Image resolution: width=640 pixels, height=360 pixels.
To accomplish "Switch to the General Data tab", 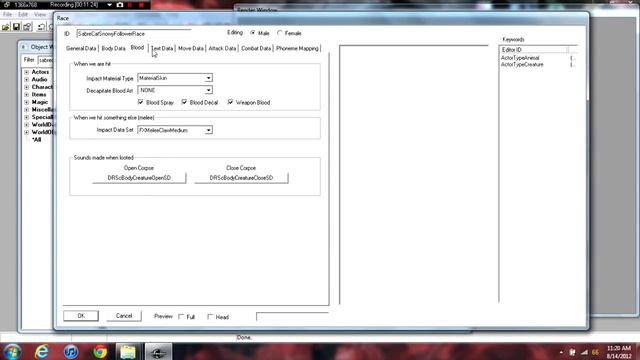I will pos(81,48).
